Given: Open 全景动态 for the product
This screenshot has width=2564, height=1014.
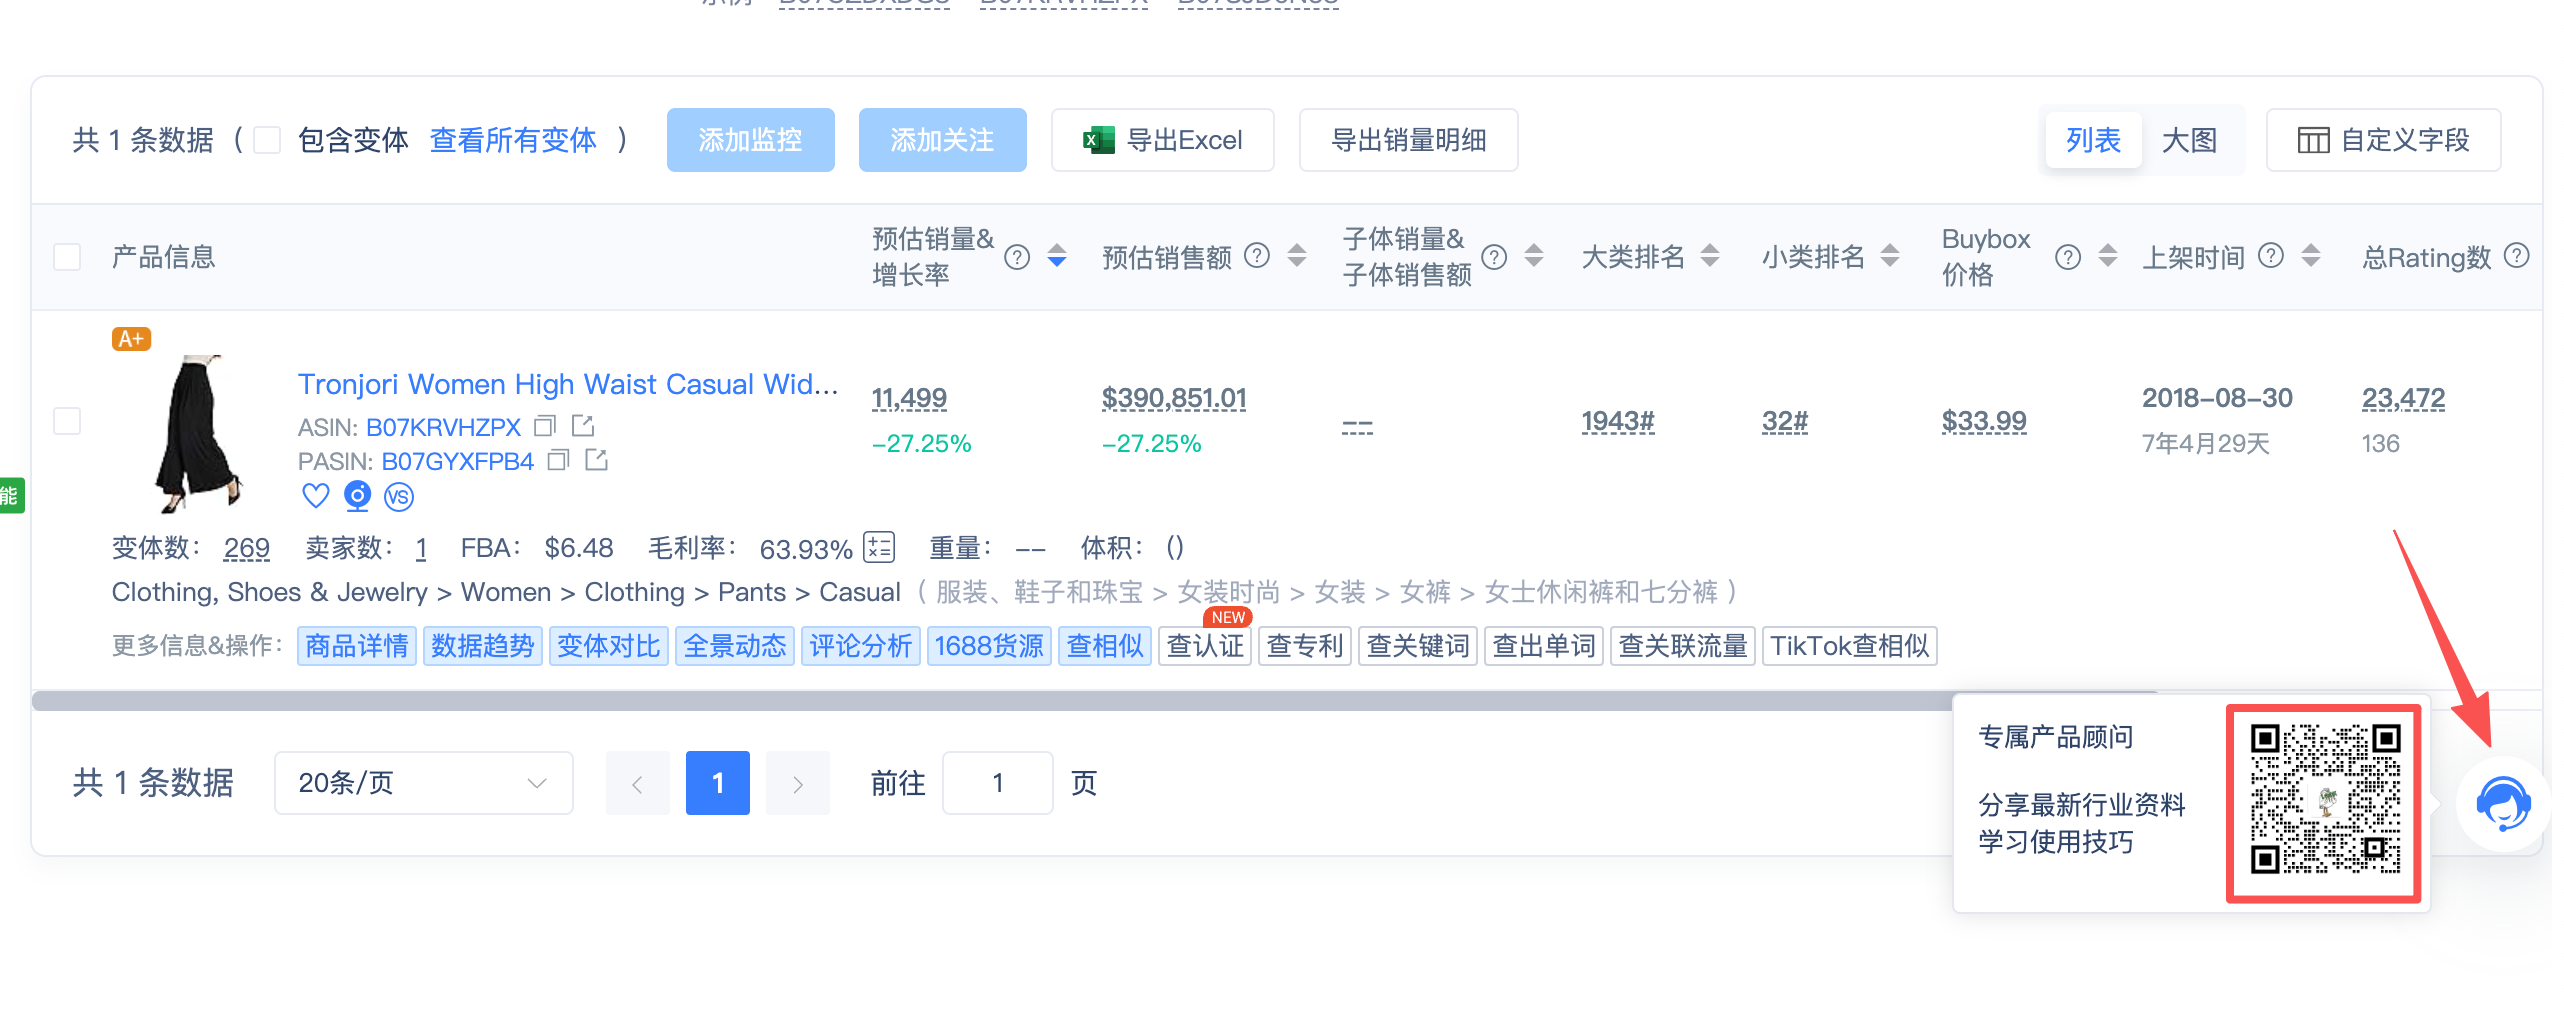Looking at the screenshot, I should click(735, 646).
